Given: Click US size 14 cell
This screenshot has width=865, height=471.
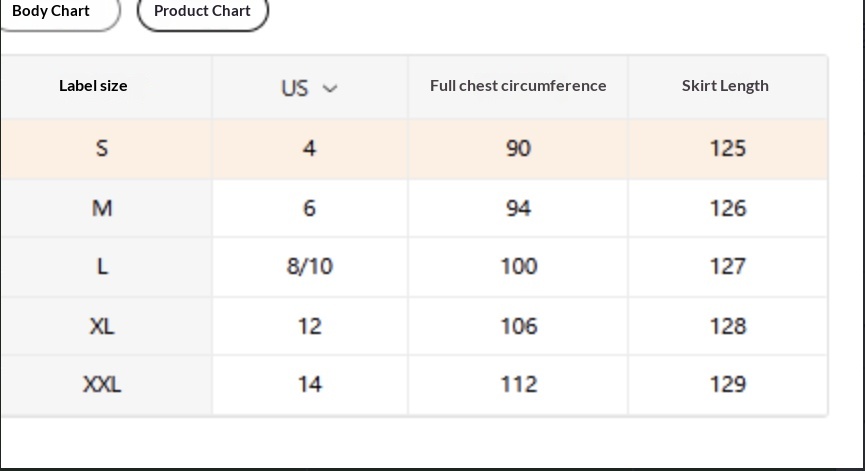Looking at the screenshot, I should pos(309,384).
